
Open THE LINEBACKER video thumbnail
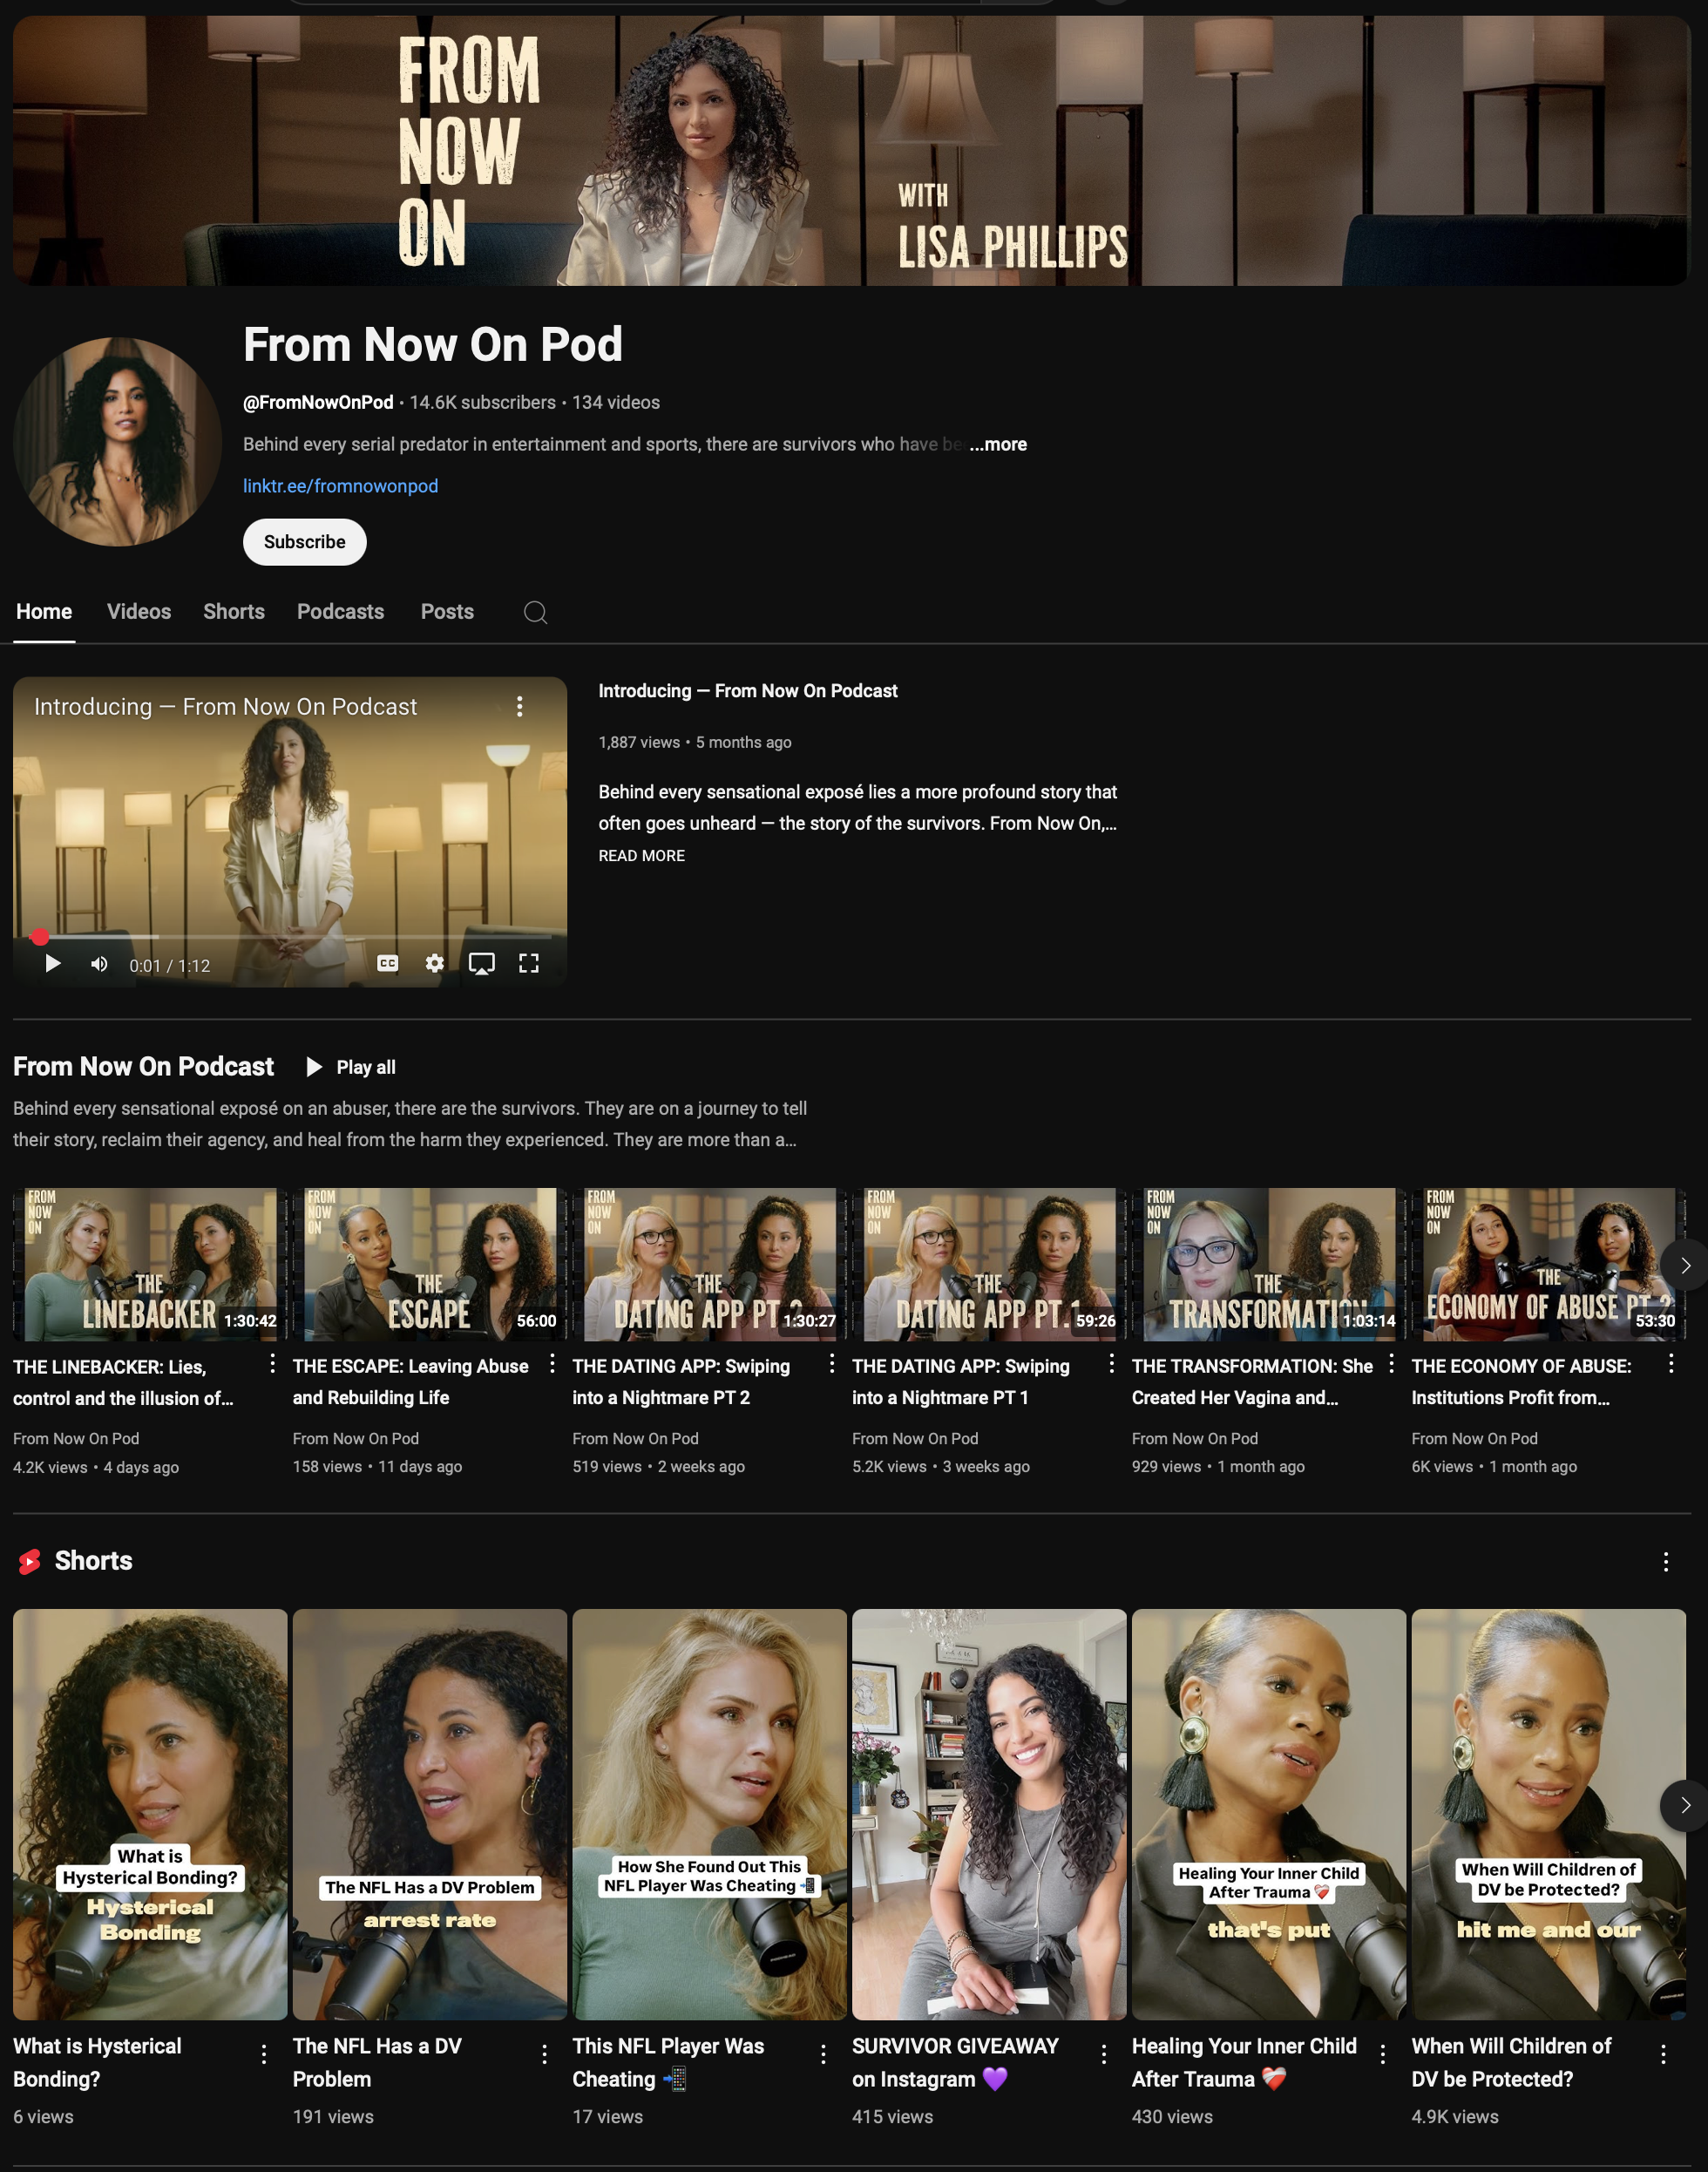point(150,1265)
